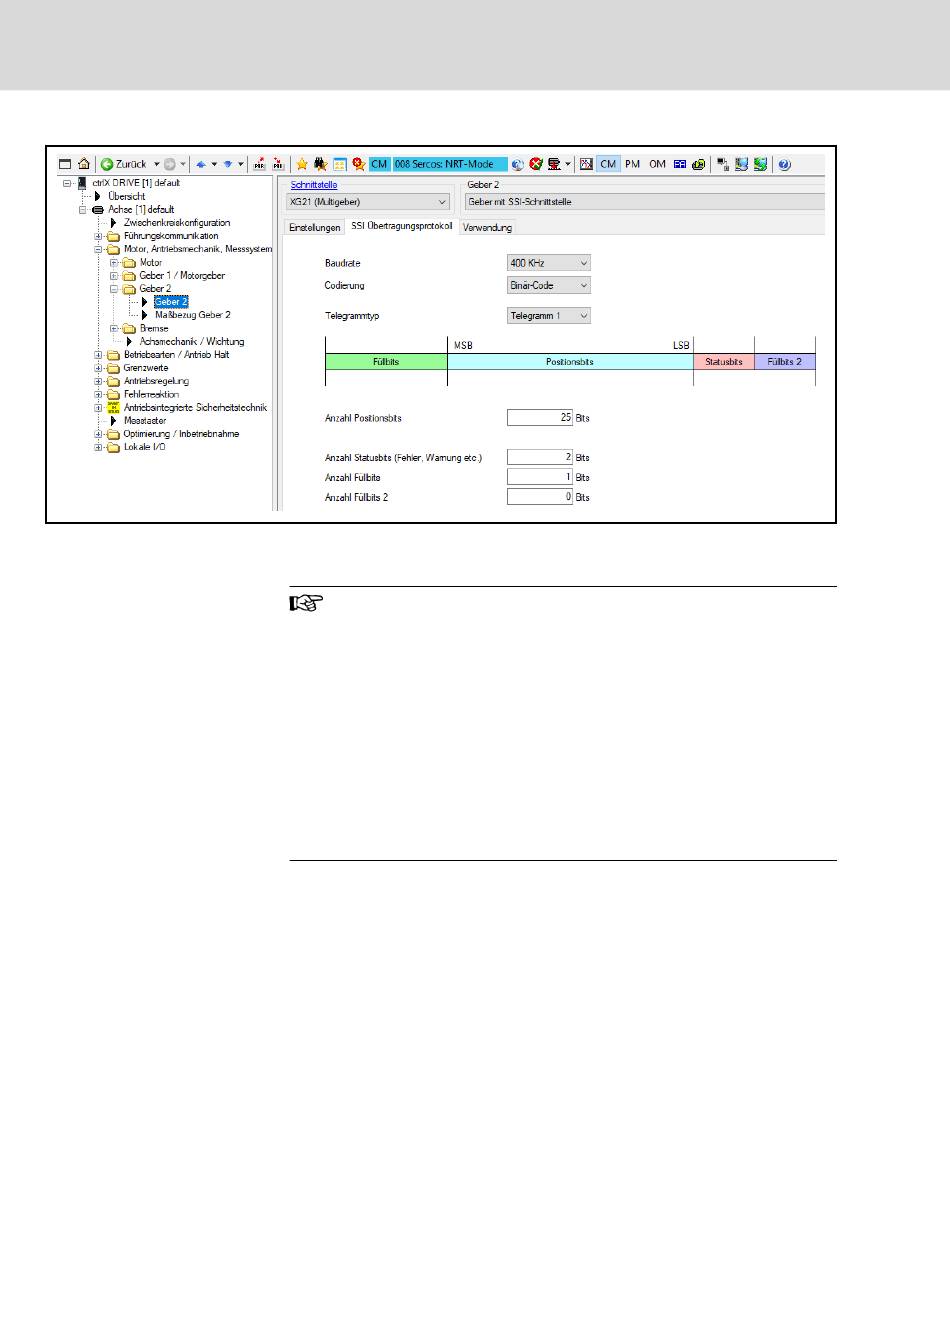
Task: Expand the Geber 1 / Motorgeber node
Action: [114, 276]
